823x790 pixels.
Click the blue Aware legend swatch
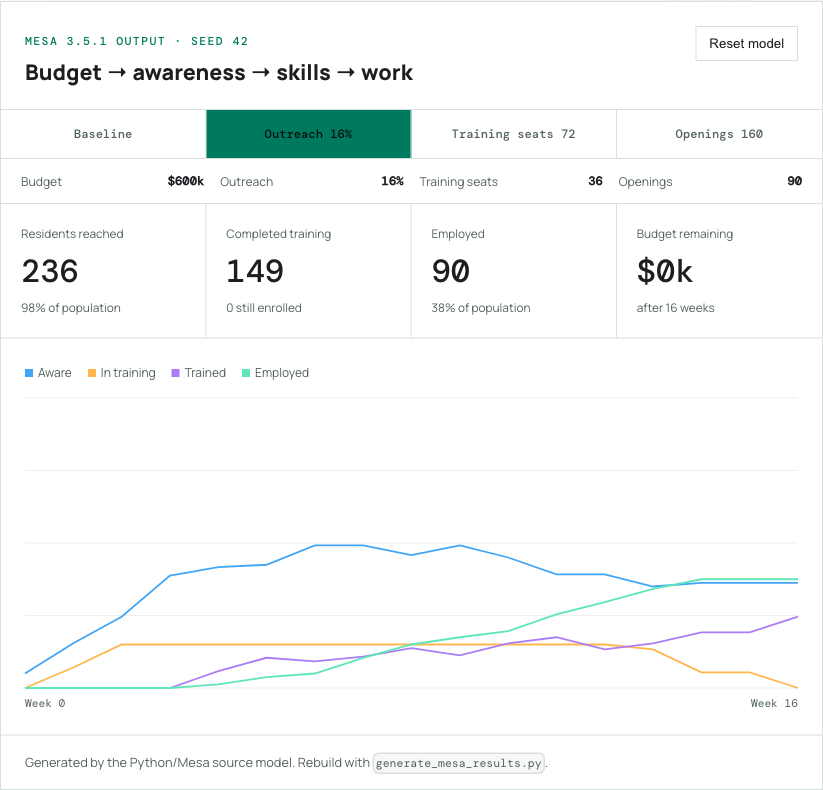[29, 373]
